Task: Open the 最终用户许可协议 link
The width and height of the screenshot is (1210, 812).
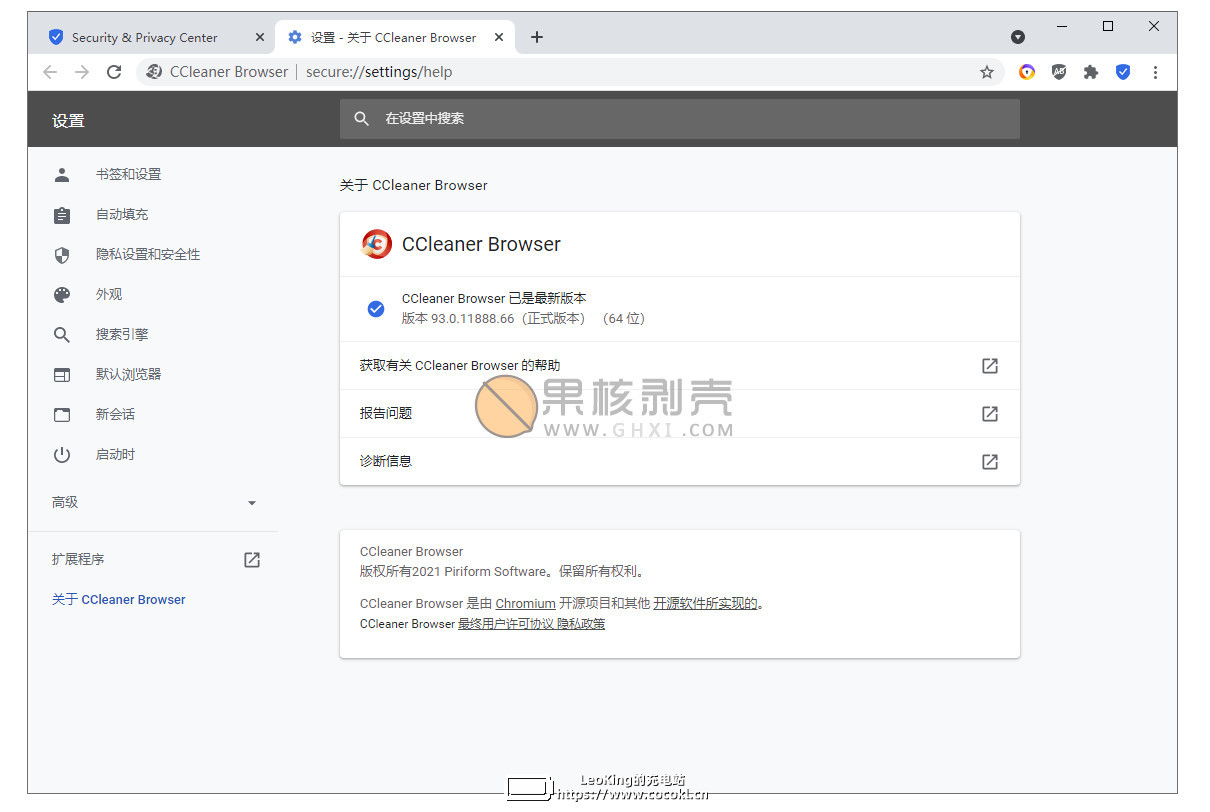Action: [x=505, y=624]
